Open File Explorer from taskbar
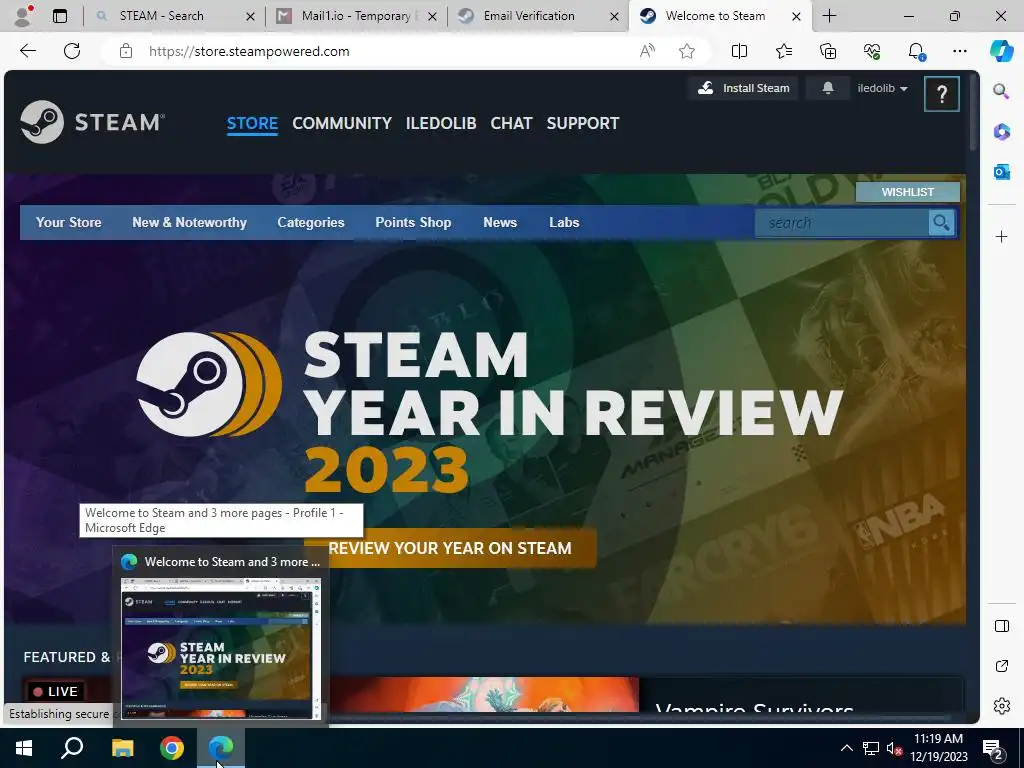This screenshot has width=1024, height=768. (x=122, y=748)
